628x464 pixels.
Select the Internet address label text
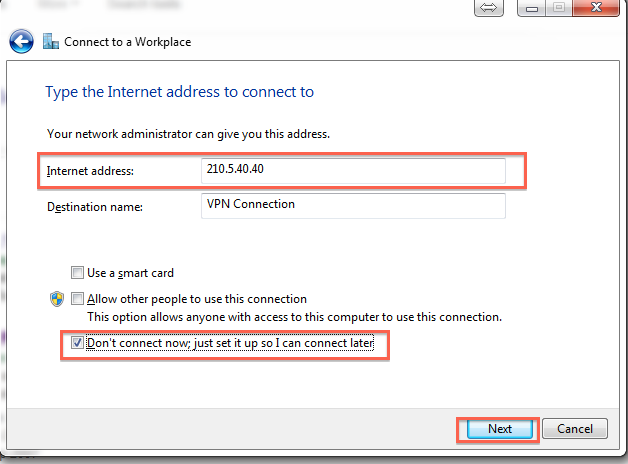click(x=90, y=171)
